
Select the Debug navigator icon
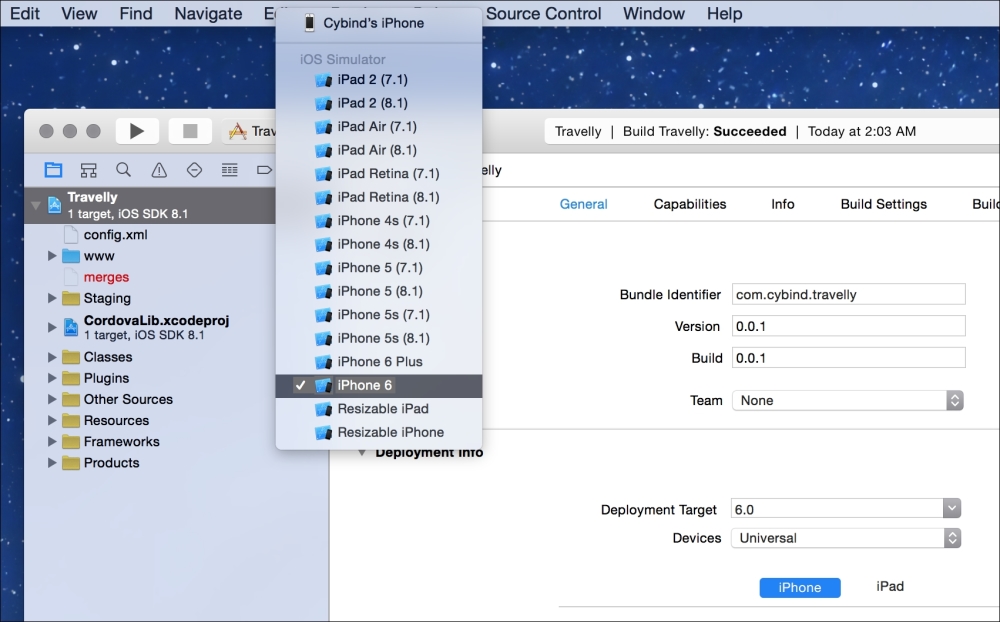pyautogui.click(x=229, y=169)
